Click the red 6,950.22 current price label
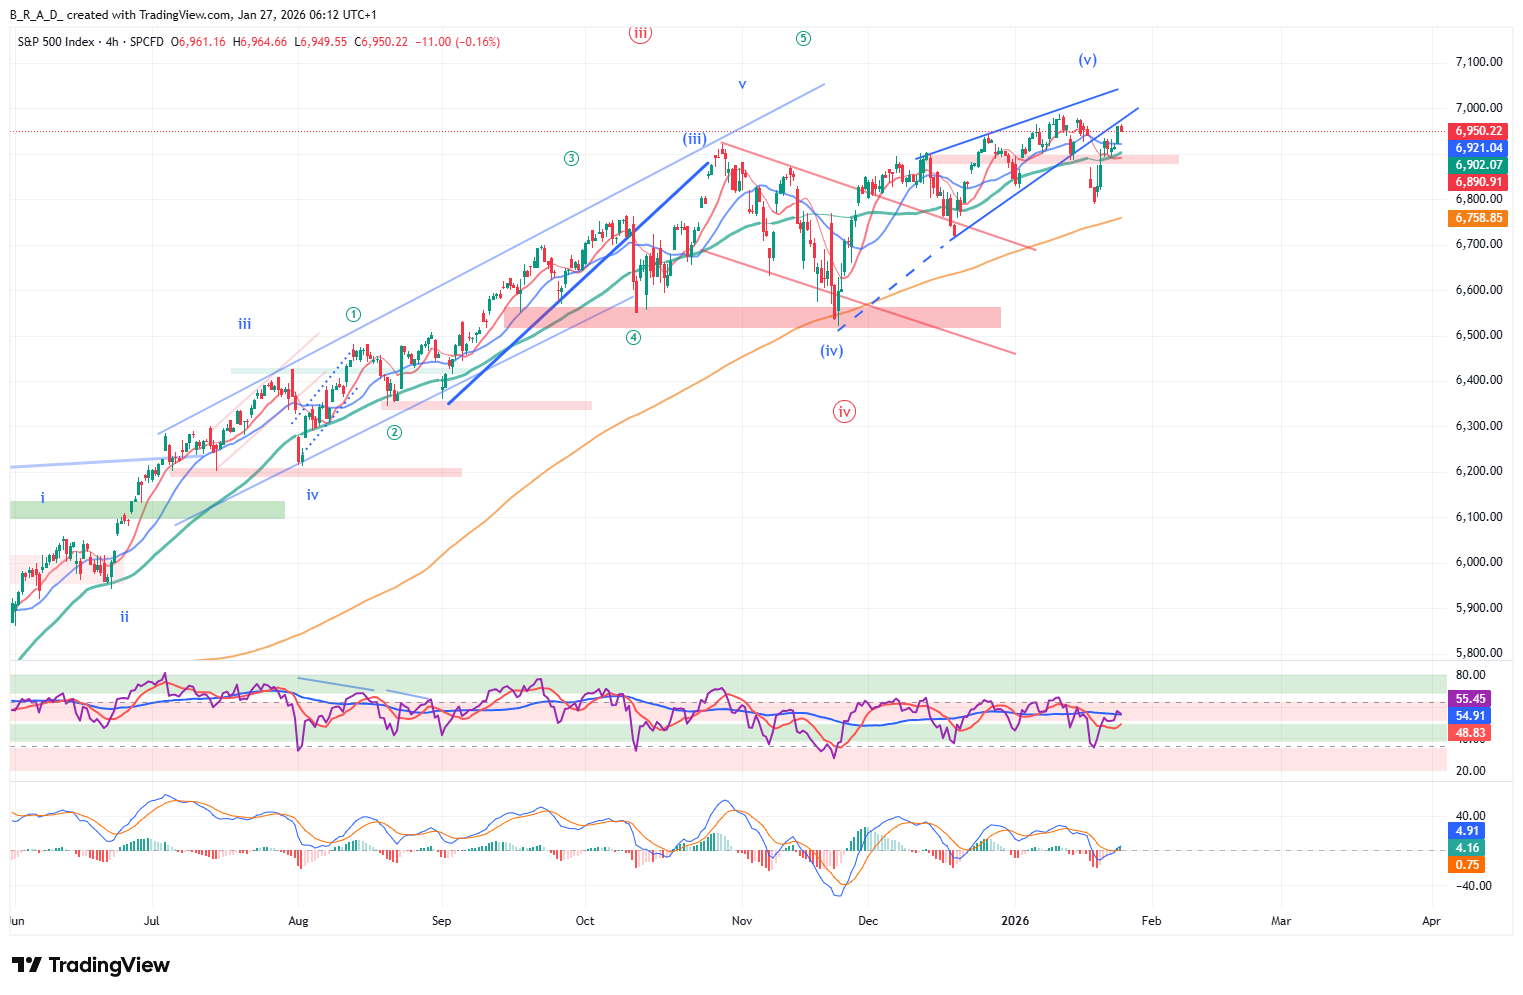This screenshot has height=995, width=1523. pos(1477,131)
